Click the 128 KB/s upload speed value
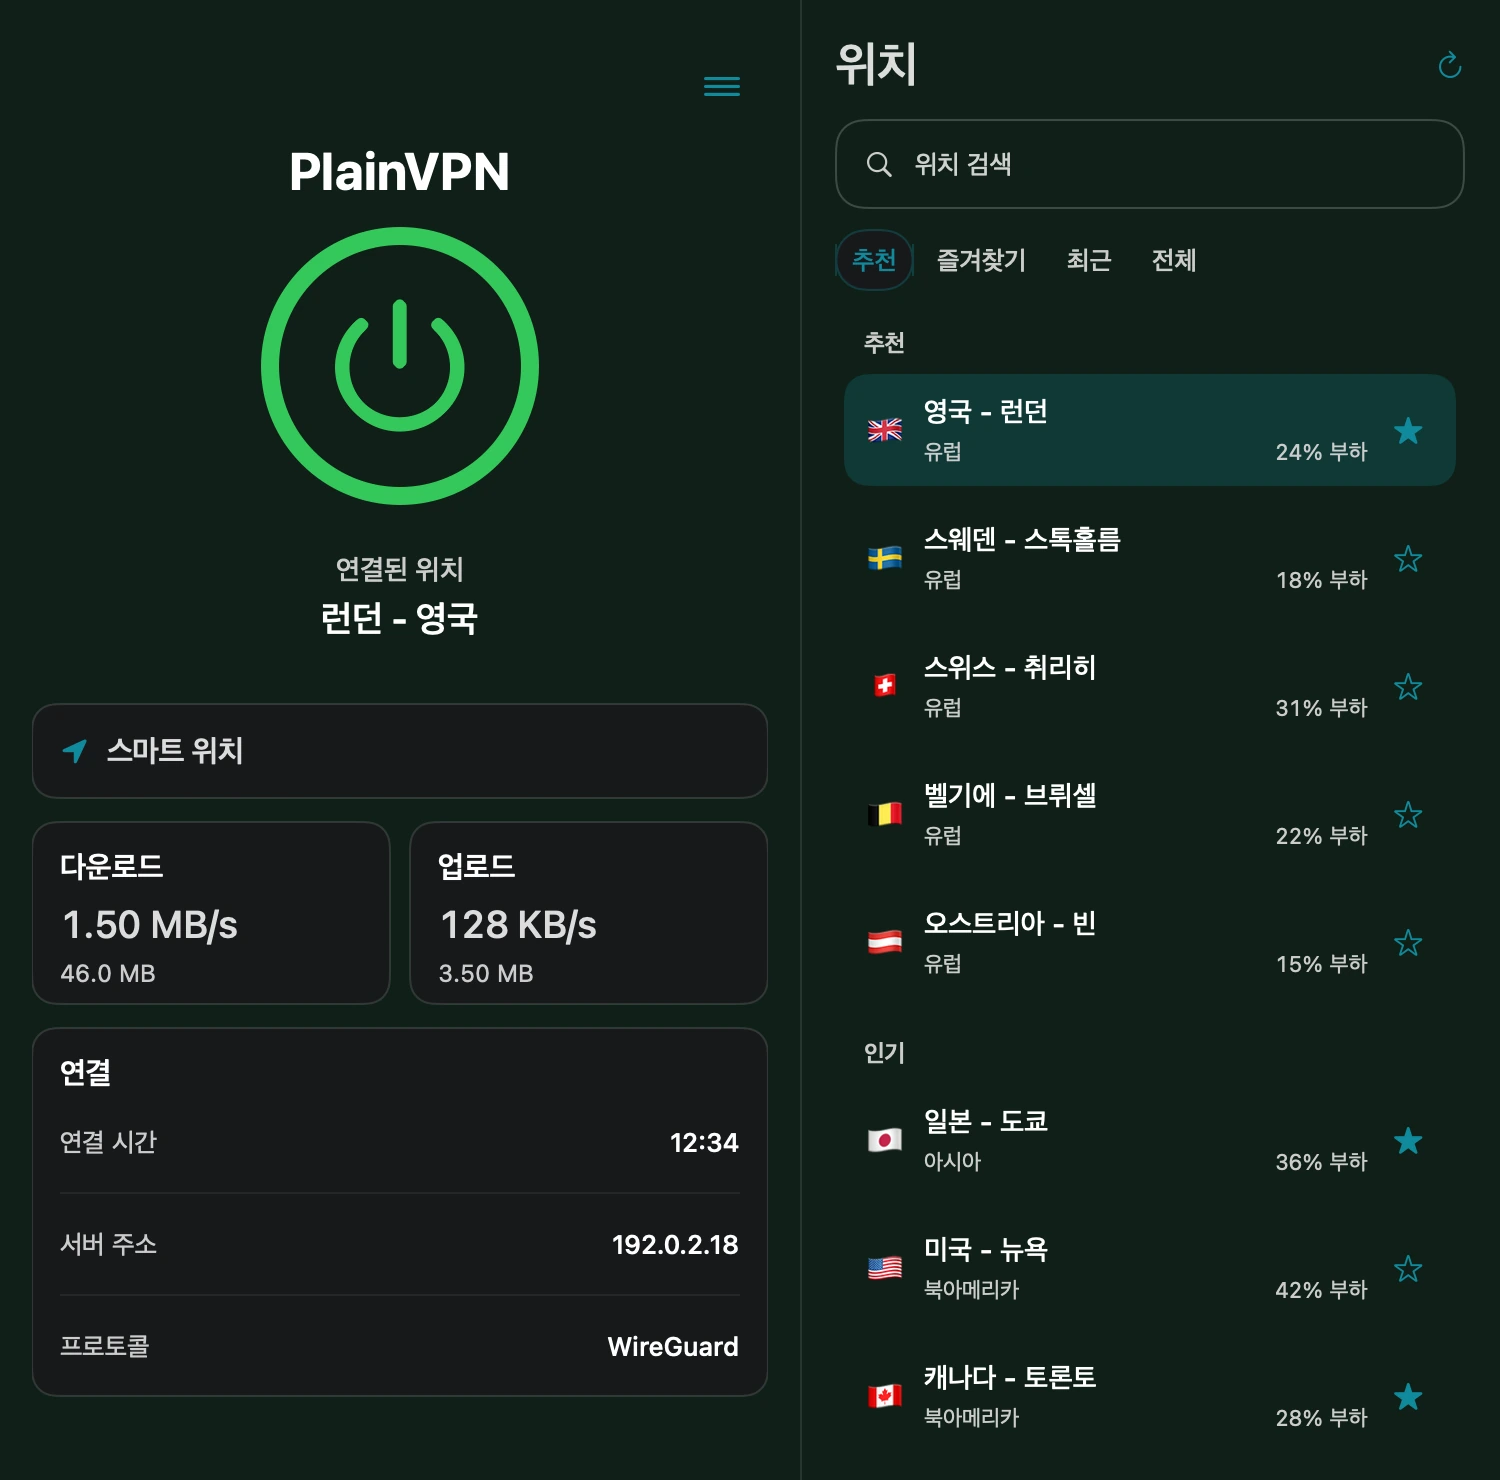The width and height of the screenshot is (1500, 1480). point(518,925)
